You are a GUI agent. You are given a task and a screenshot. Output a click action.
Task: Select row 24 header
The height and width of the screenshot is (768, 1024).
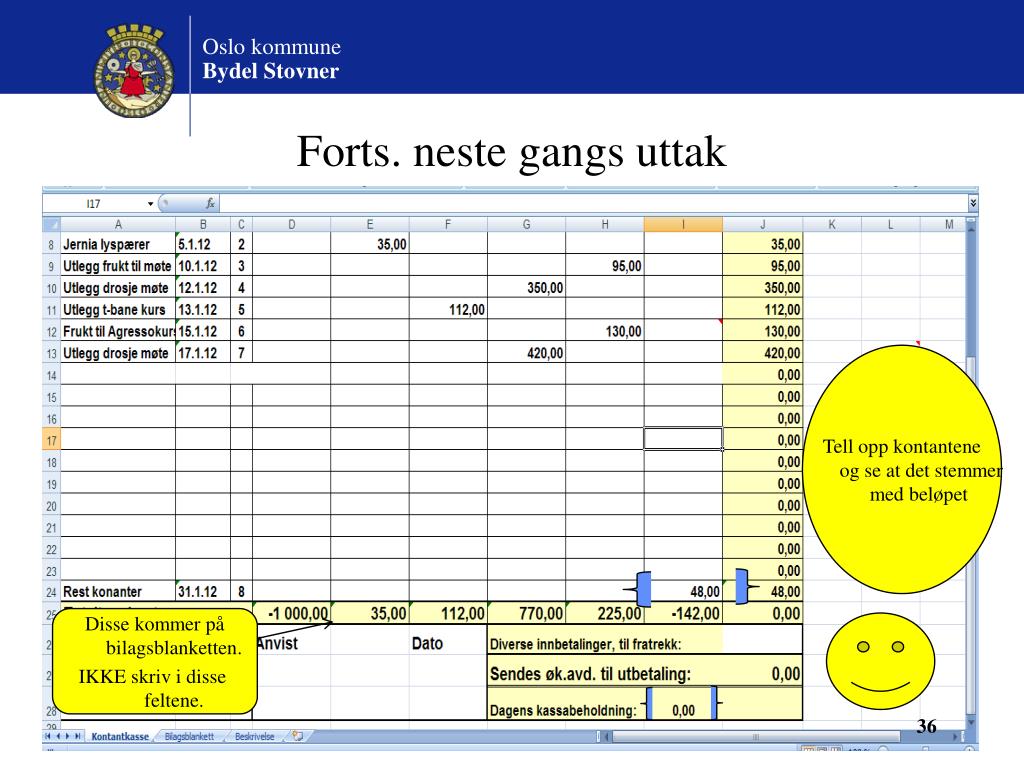click(x=51, y=592)
